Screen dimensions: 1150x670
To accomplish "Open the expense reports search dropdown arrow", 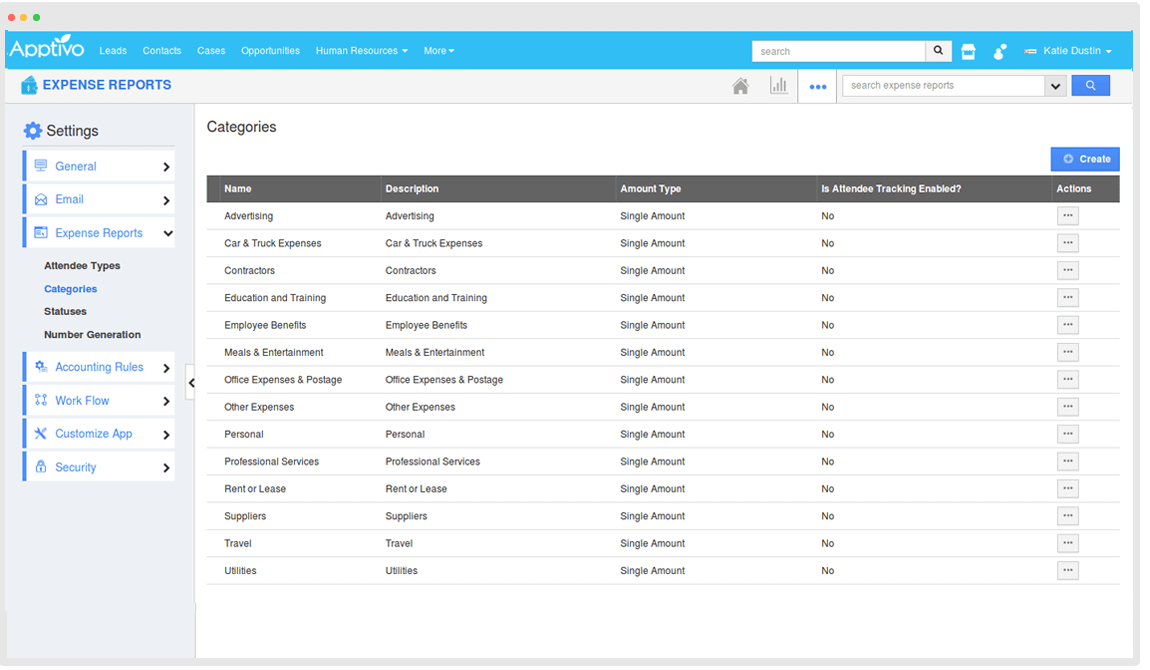I will point(1055,86).
